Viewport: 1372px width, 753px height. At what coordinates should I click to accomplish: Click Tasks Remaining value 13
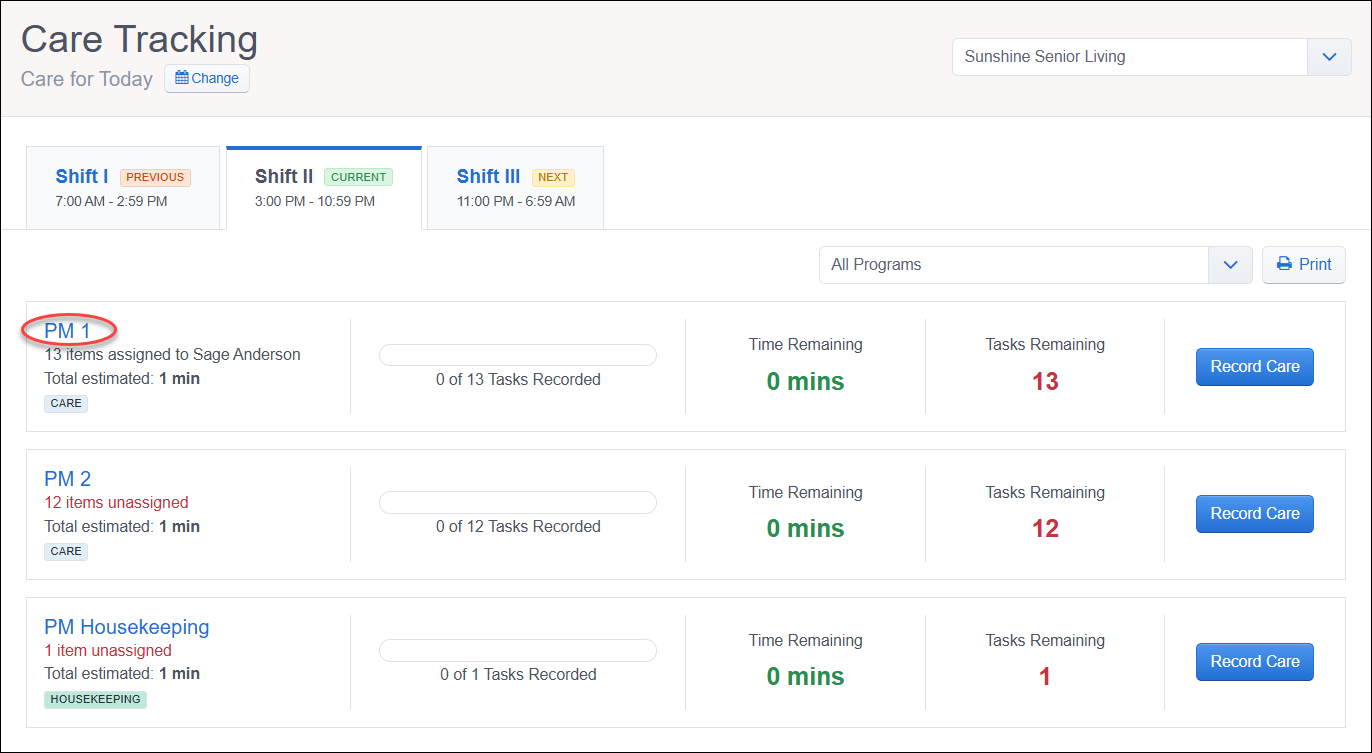click(1045, 381)
